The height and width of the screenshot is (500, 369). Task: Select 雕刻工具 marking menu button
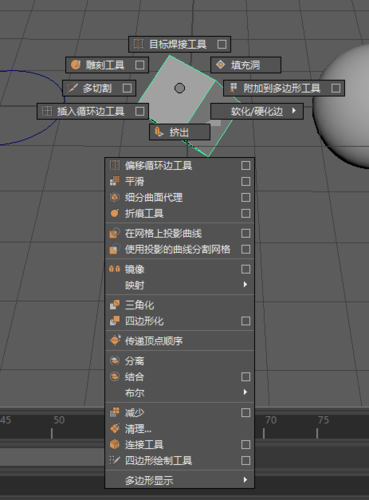click(107, 65)
